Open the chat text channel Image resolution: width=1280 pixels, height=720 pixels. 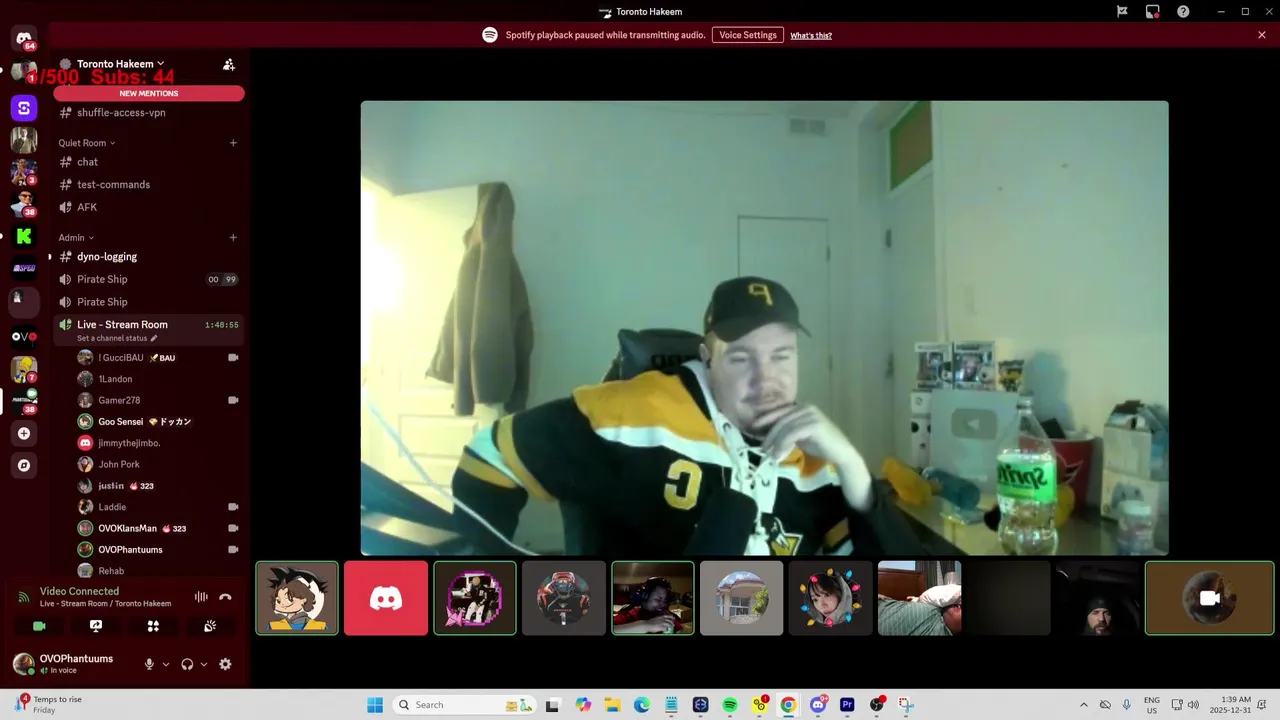pos(149,162)
